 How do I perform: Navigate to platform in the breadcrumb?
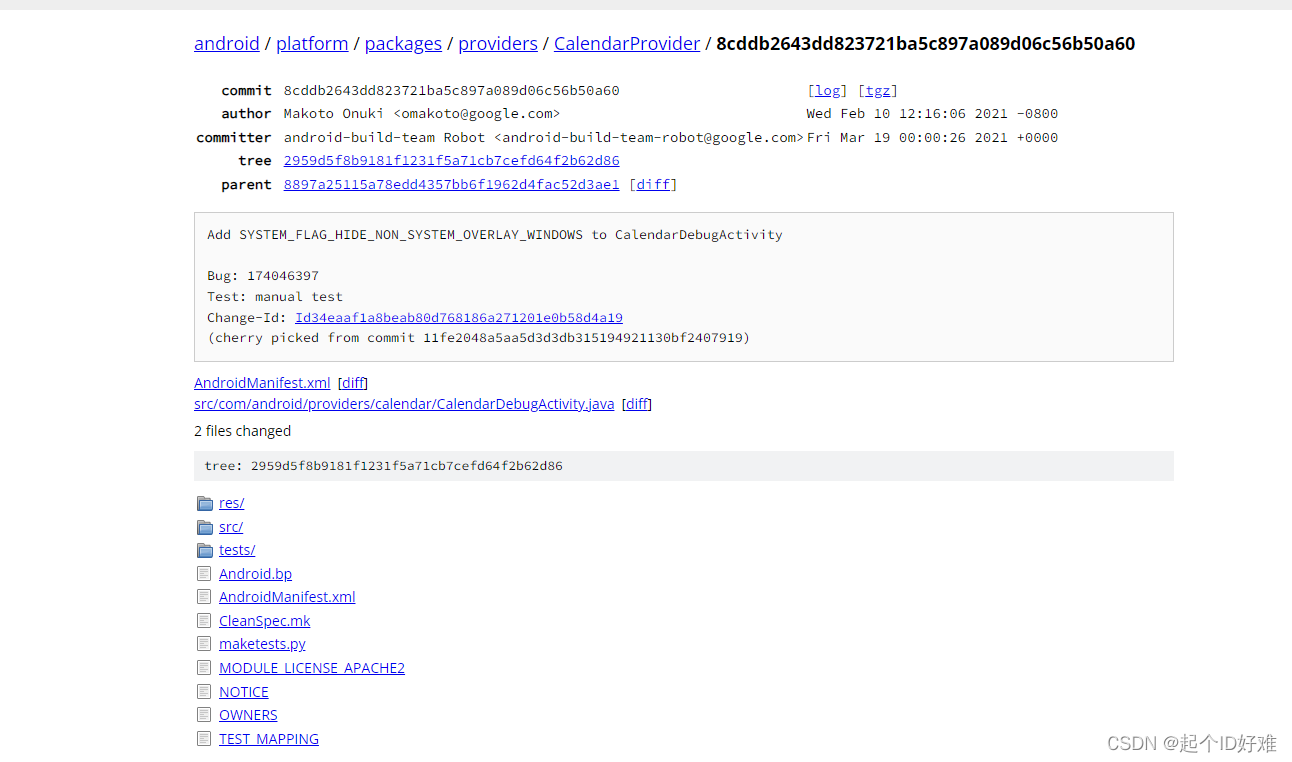312,43
